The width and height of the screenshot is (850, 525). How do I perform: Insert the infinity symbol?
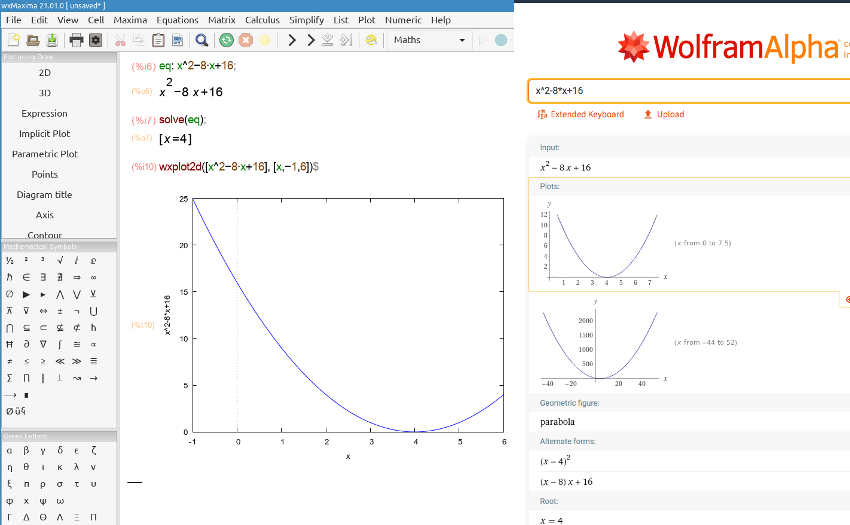[x=93, y=277]
